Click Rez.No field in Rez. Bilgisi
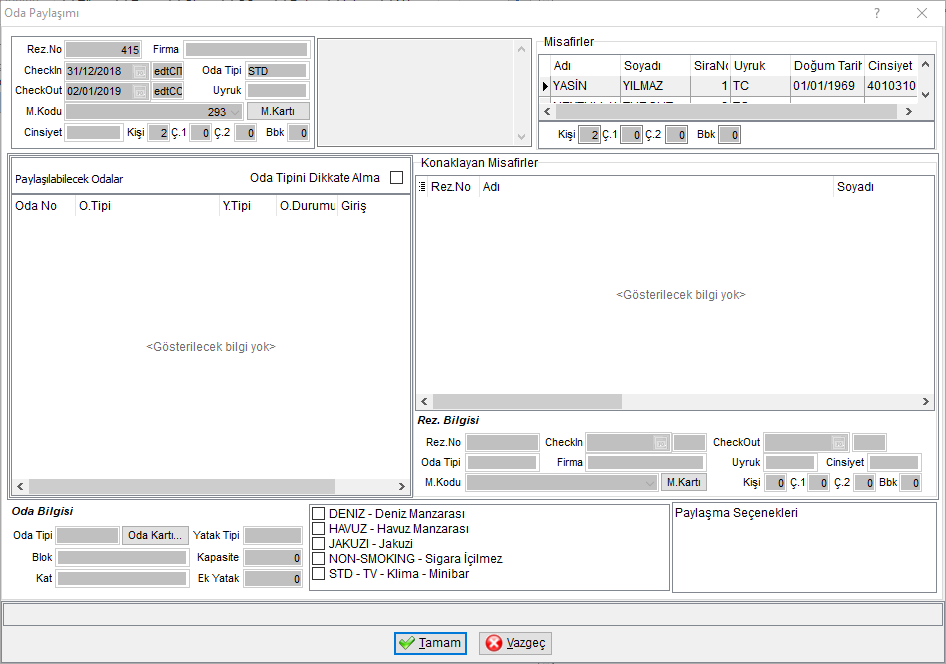The image size is (946, 664). [x=502, y=443]
